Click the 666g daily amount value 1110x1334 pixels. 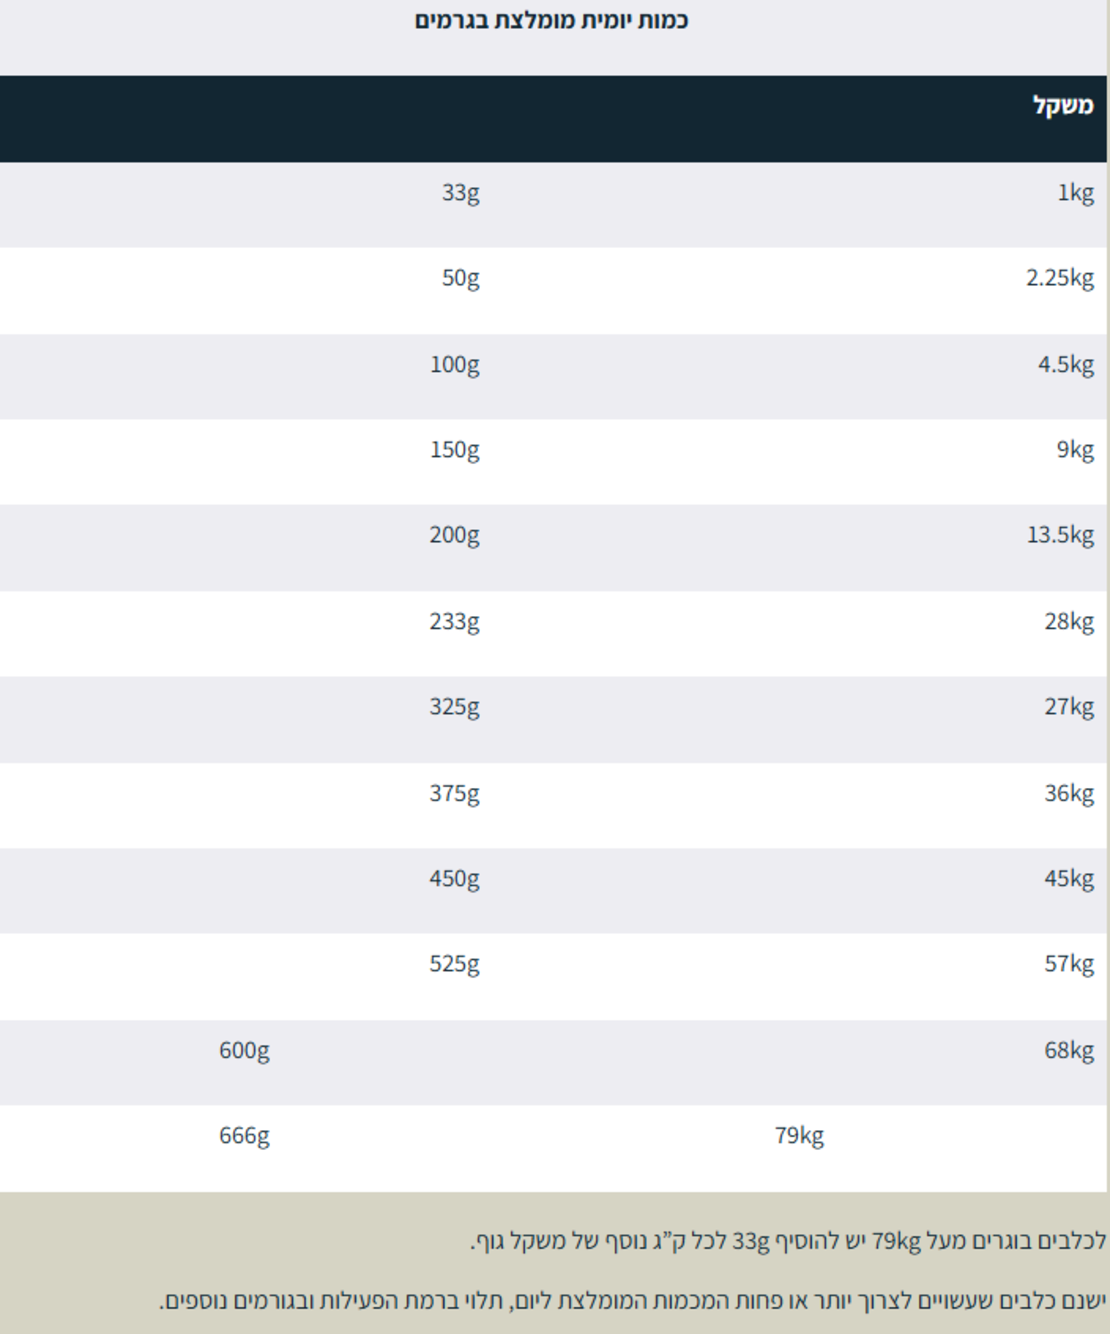[x=245, y=1136]
